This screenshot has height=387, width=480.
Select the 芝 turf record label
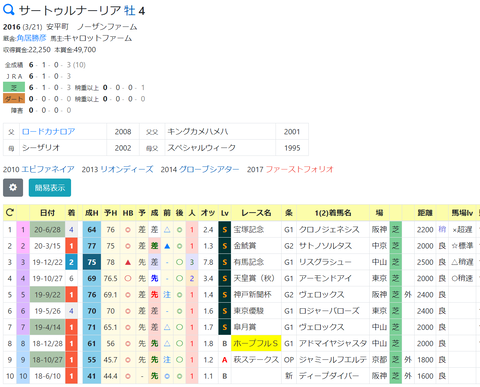[14, 87]
